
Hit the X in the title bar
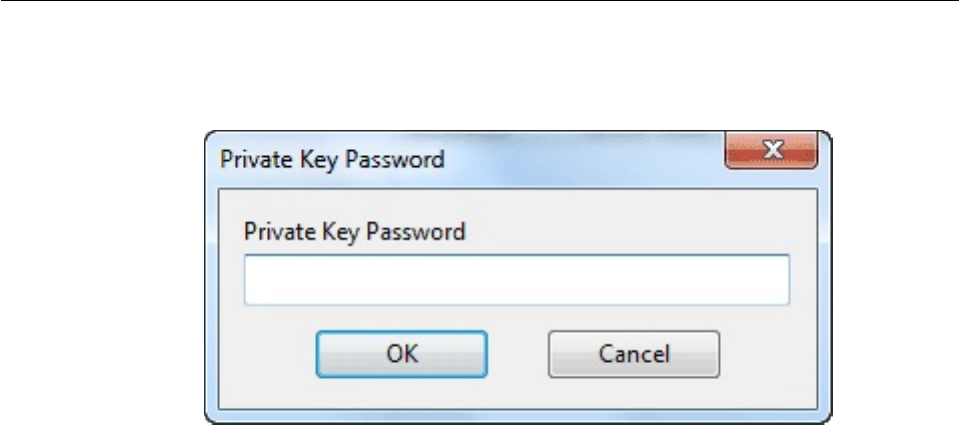click(771, 151)
